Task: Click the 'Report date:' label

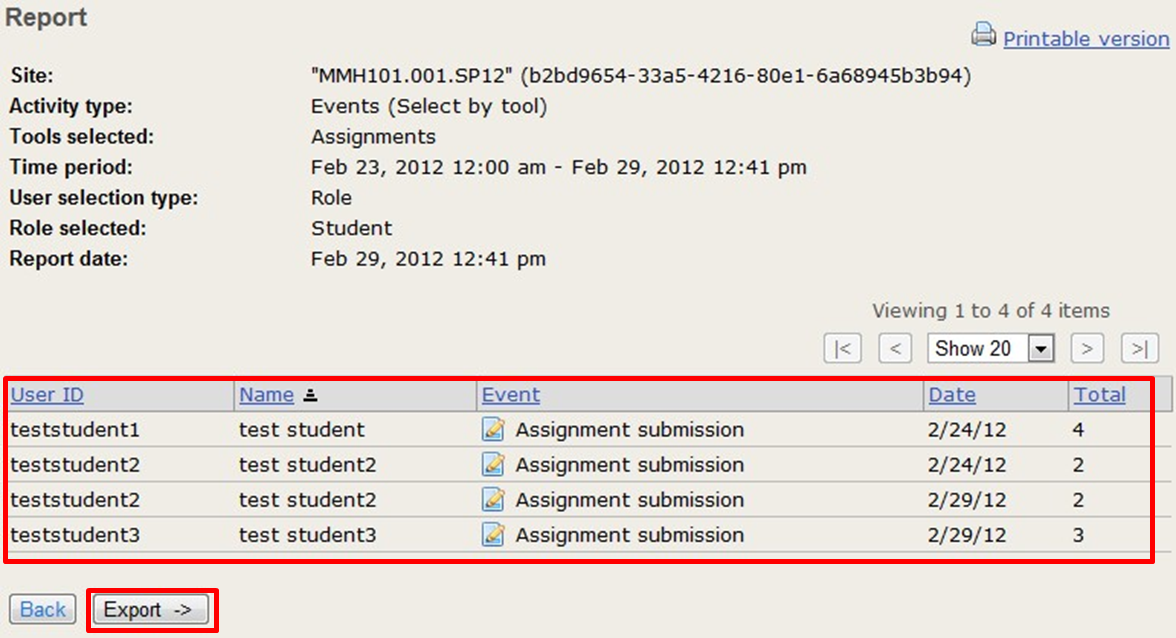Action: (x=68, y=259)
